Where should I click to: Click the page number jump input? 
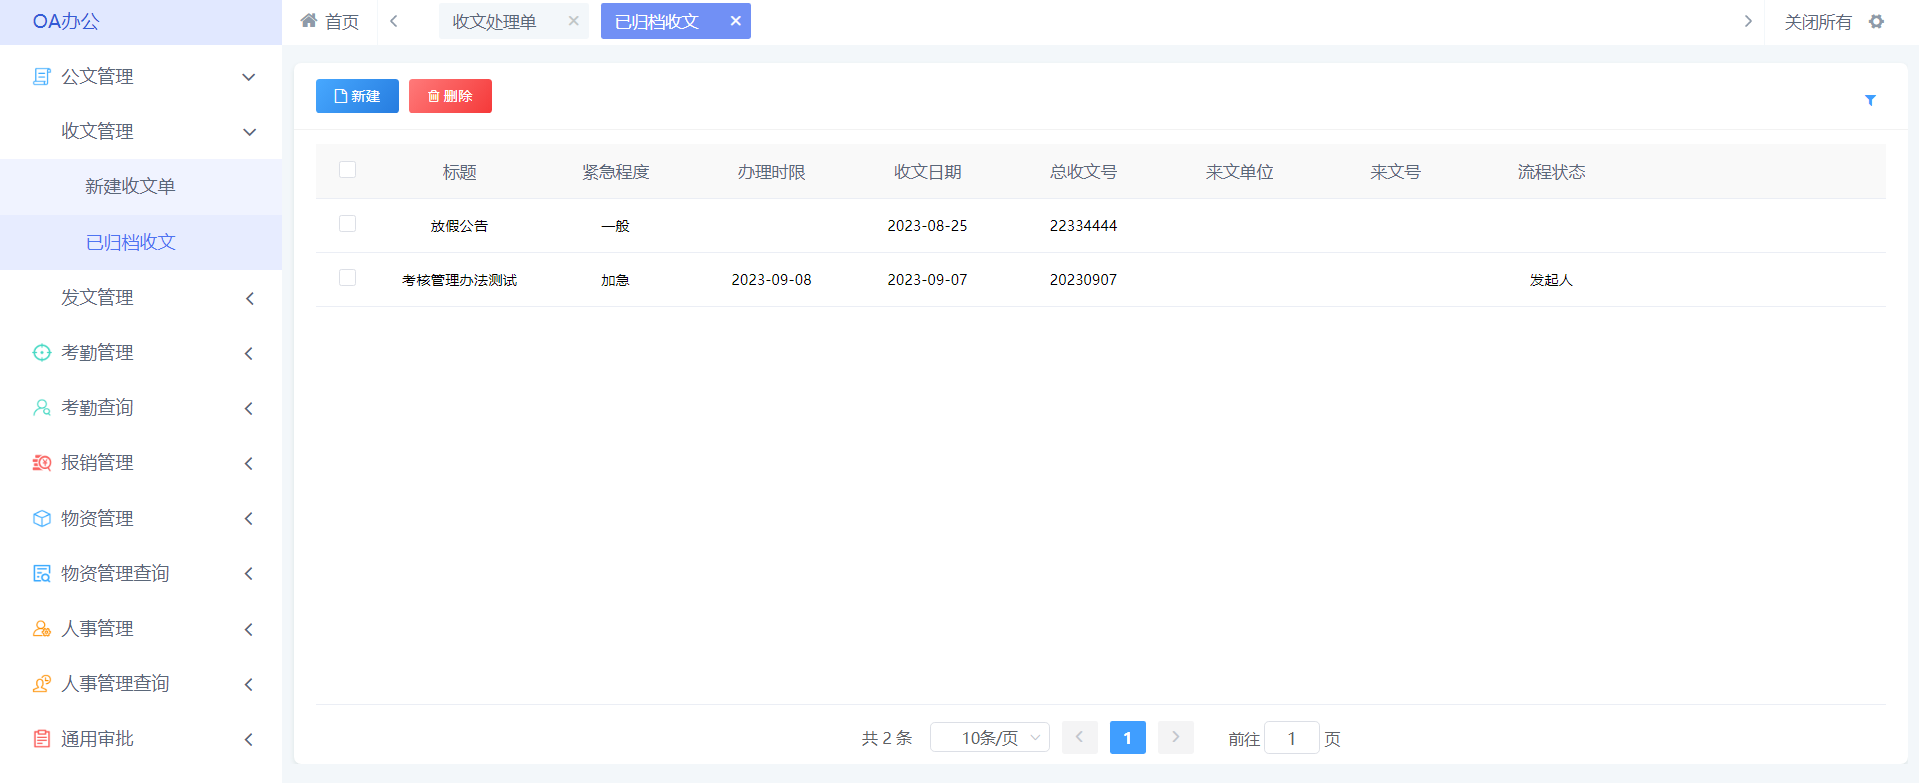[1291, 738]
